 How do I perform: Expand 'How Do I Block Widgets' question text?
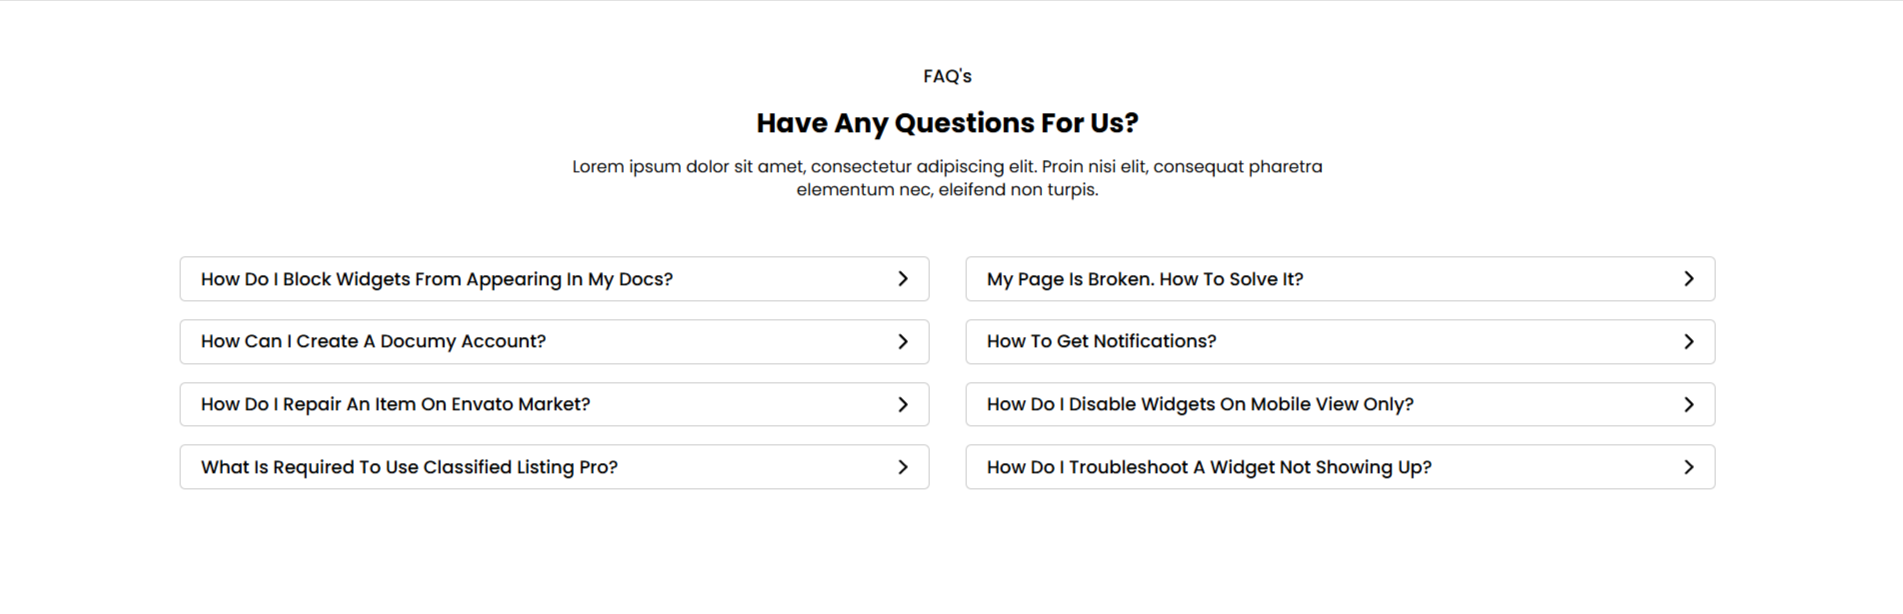click(x=436, y=279)
